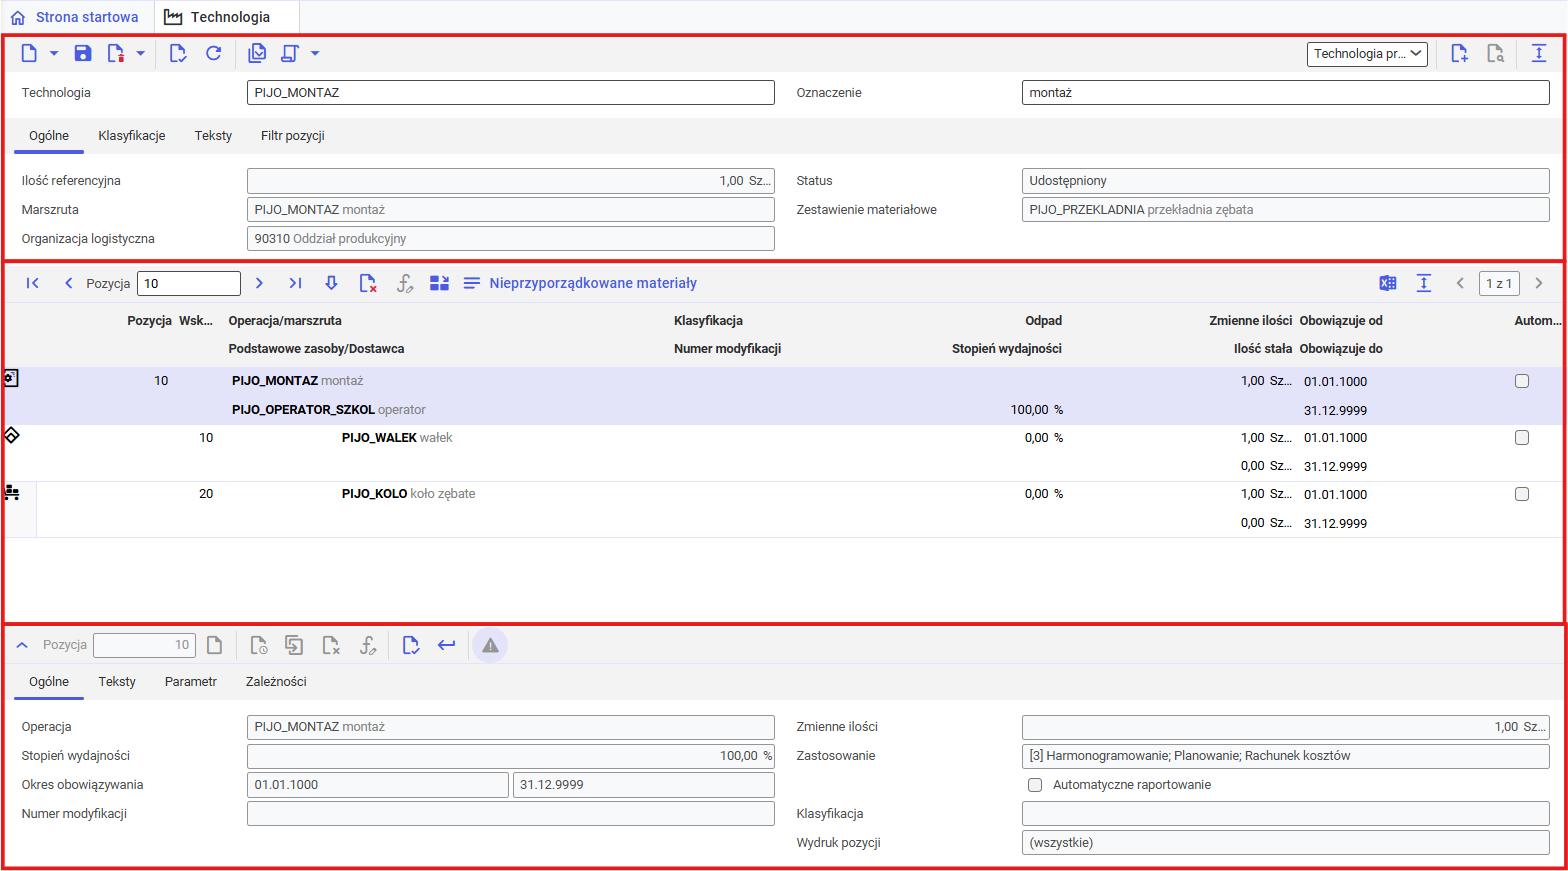
Task: Jump to the first position in table
Action: (x=32, y=284)
